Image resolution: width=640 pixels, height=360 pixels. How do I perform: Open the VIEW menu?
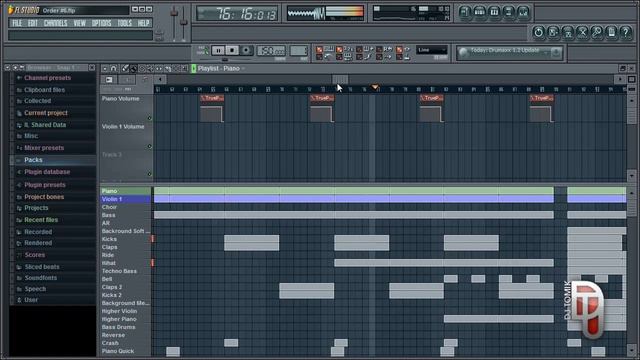pyautogui.click(x=80, y=23)
